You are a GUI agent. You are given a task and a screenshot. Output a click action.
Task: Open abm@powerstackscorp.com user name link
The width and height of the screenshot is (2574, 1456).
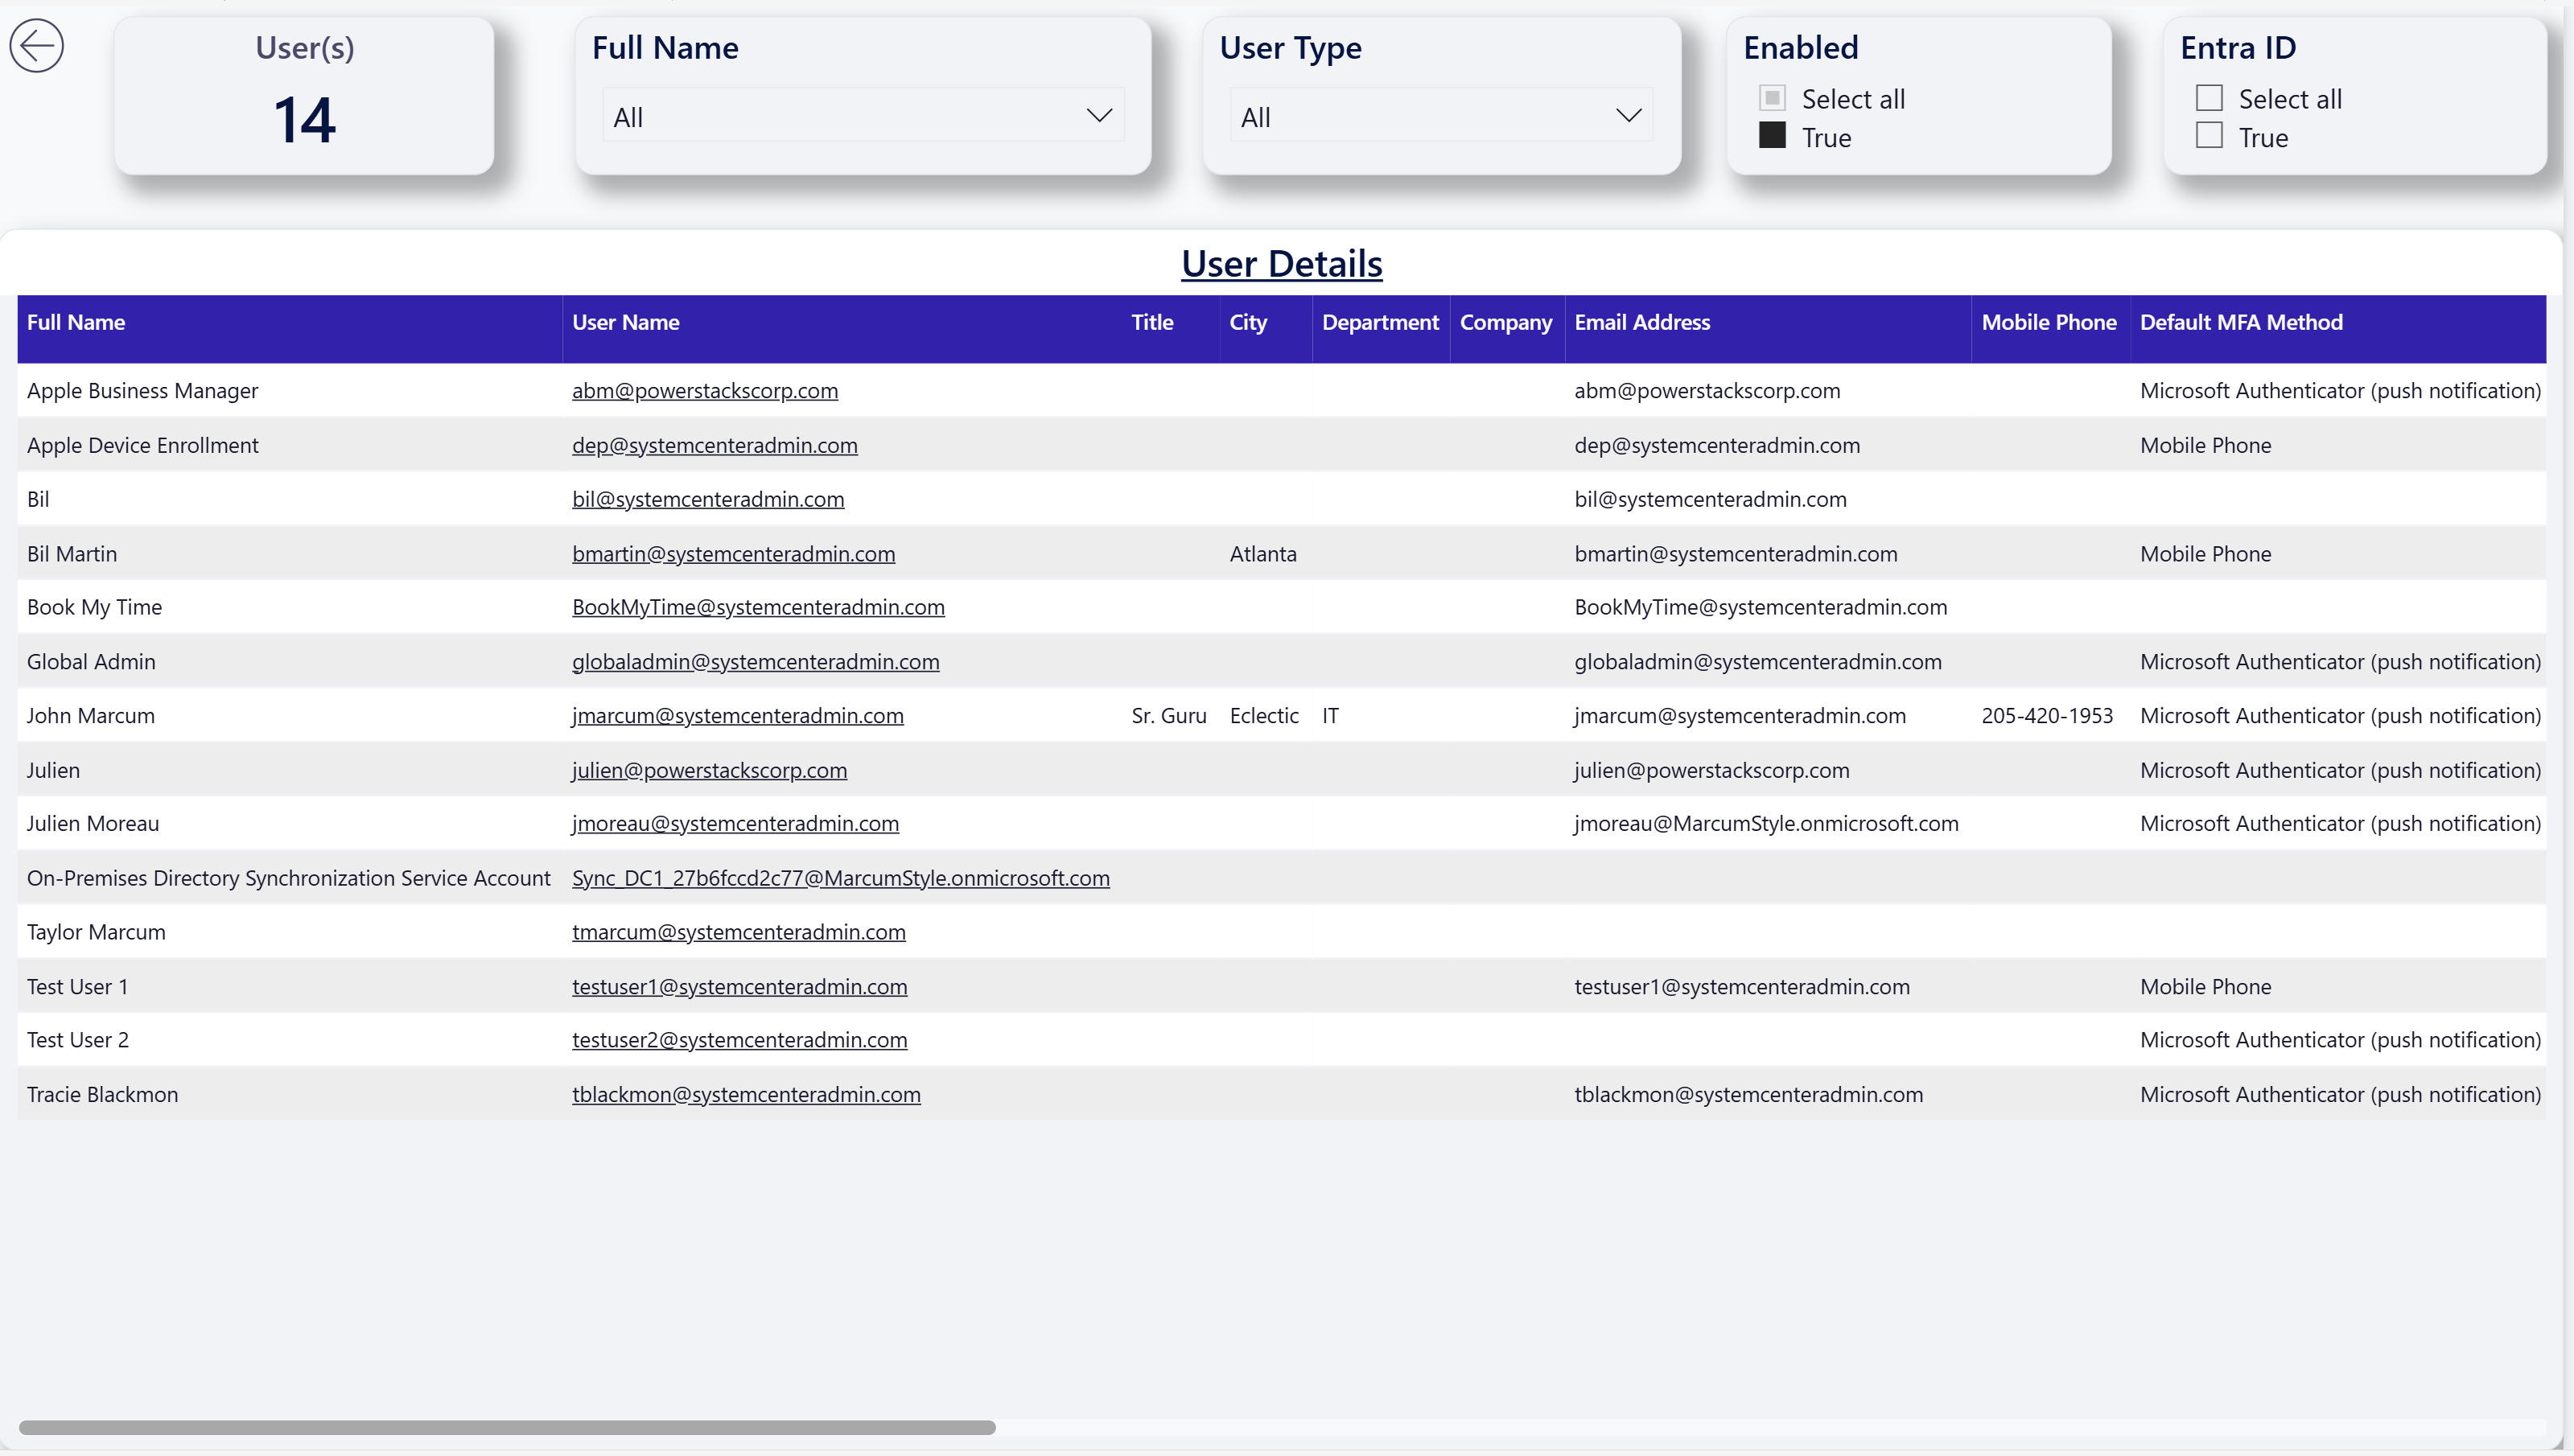(x=704, y=391)
